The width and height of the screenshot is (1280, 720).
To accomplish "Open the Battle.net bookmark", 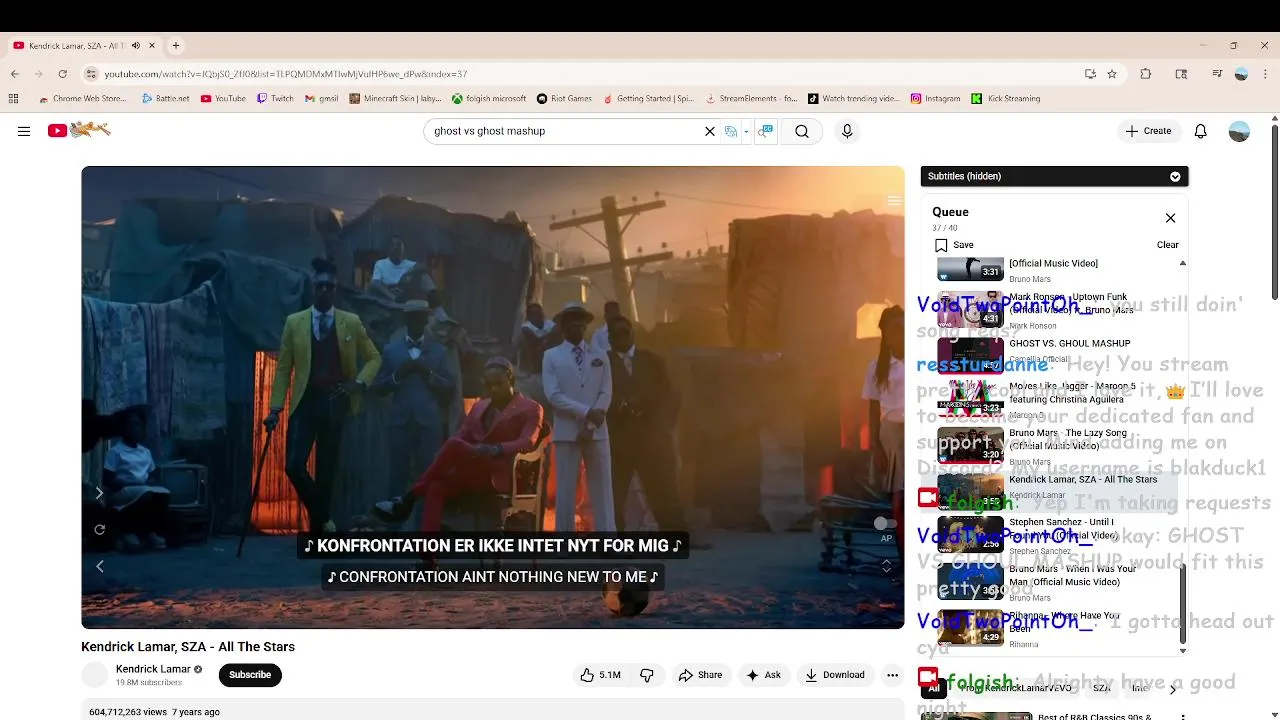I will point(165,99).
